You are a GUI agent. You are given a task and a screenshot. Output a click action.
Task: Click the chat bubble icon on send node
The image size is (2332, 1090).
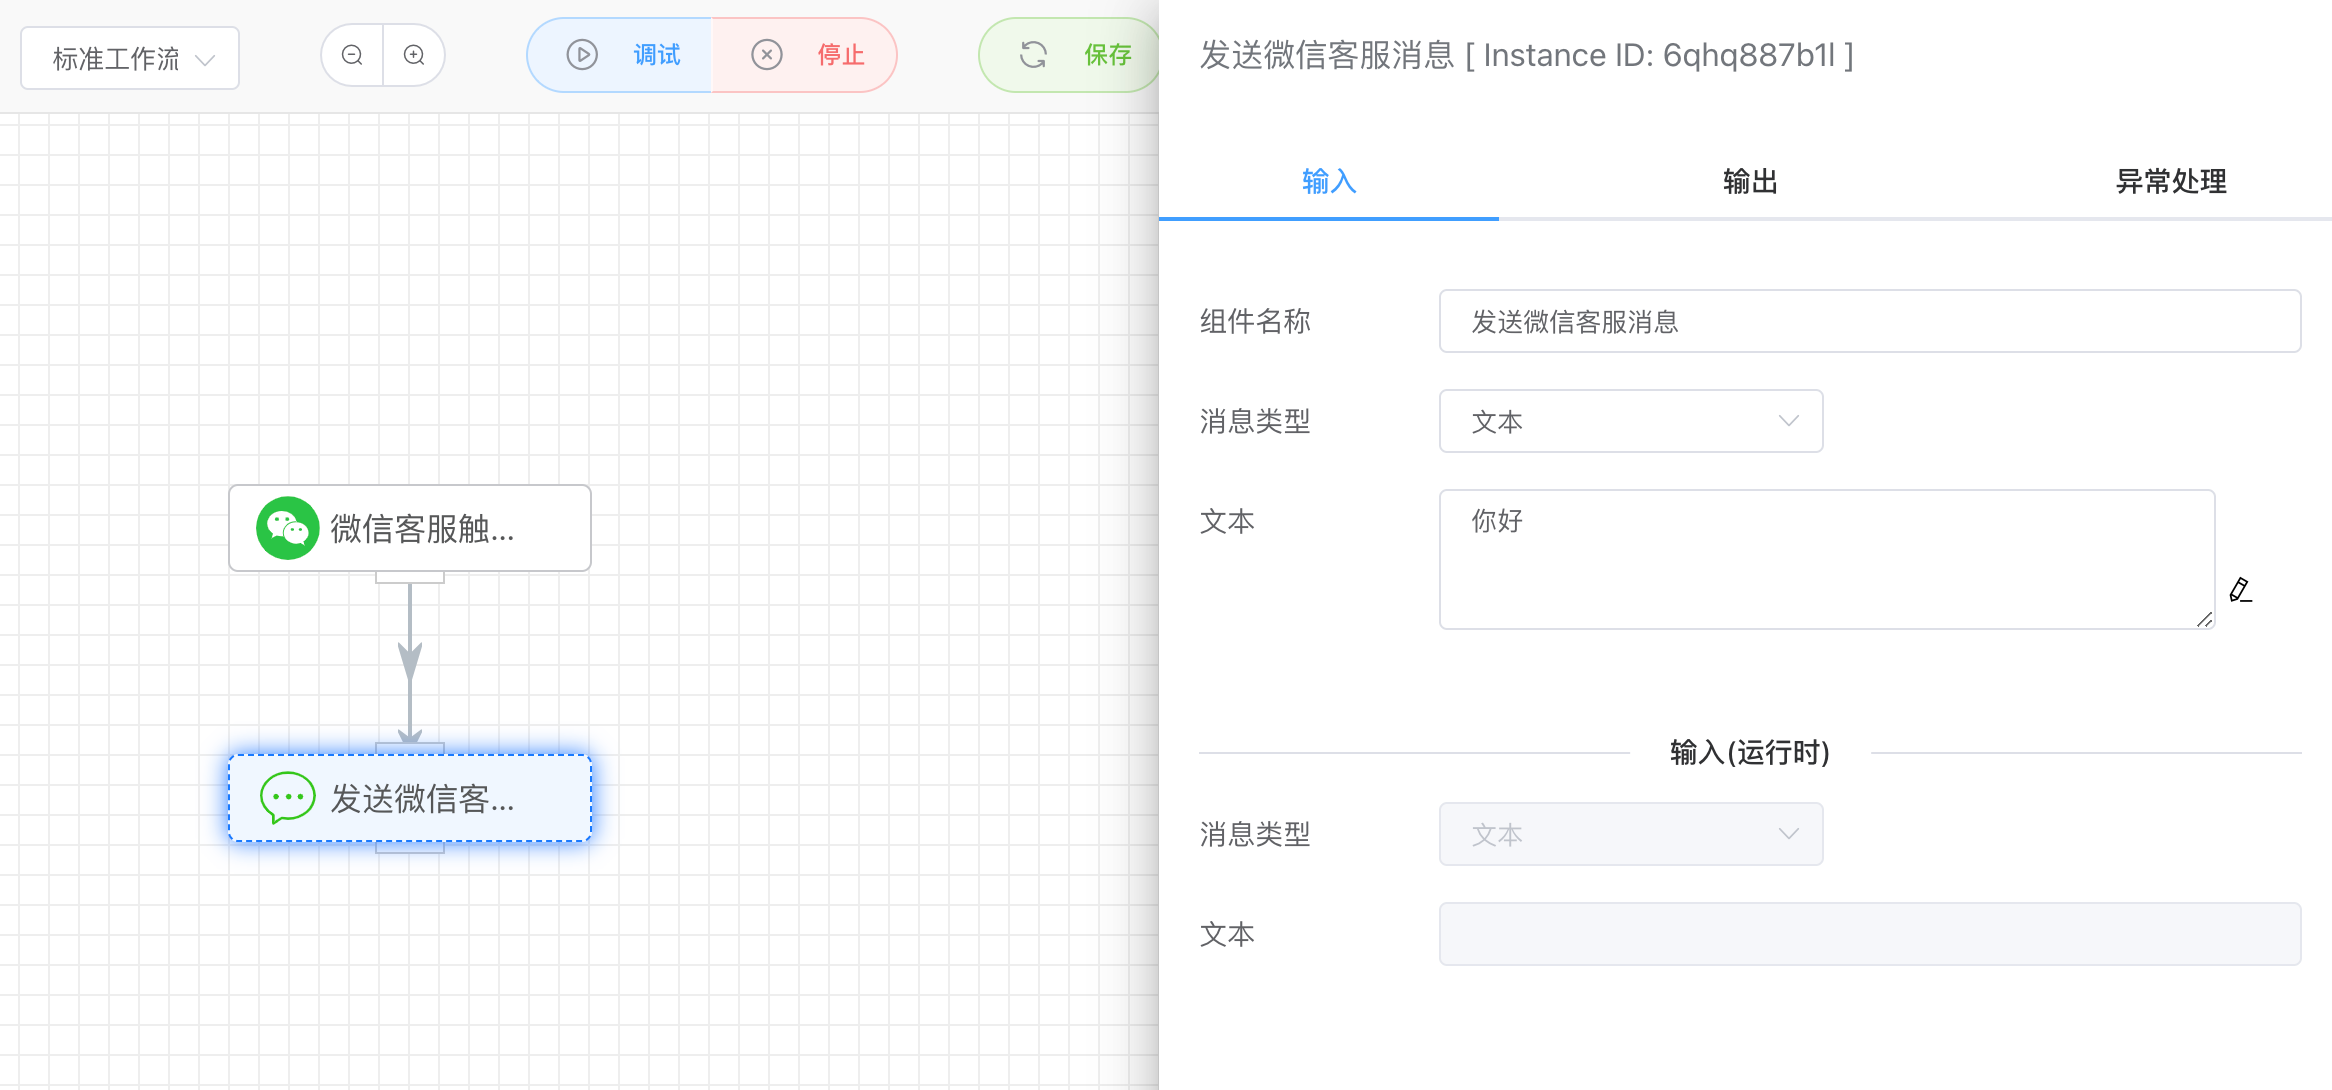(287, 798)
